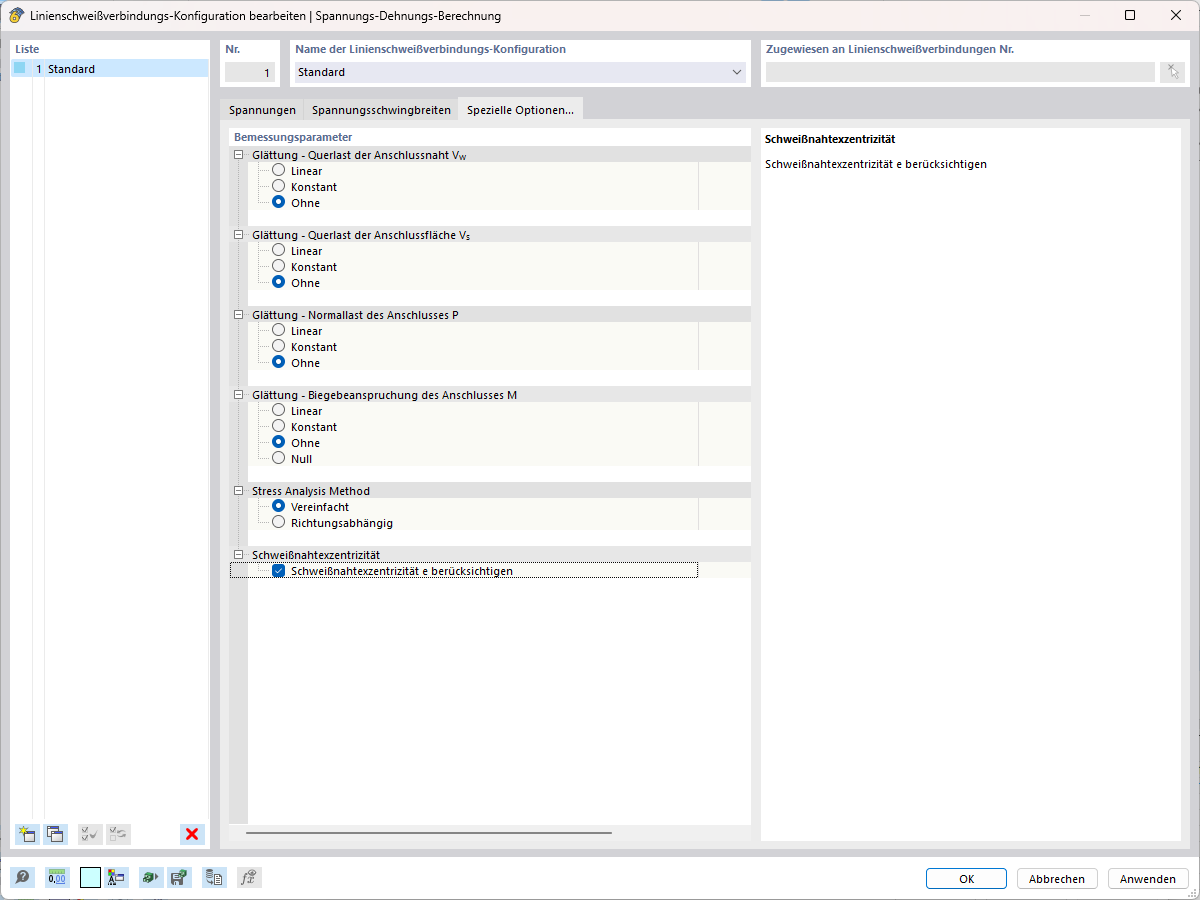
Task: Click the application icon in title bar
Action: tap(16, 16)
